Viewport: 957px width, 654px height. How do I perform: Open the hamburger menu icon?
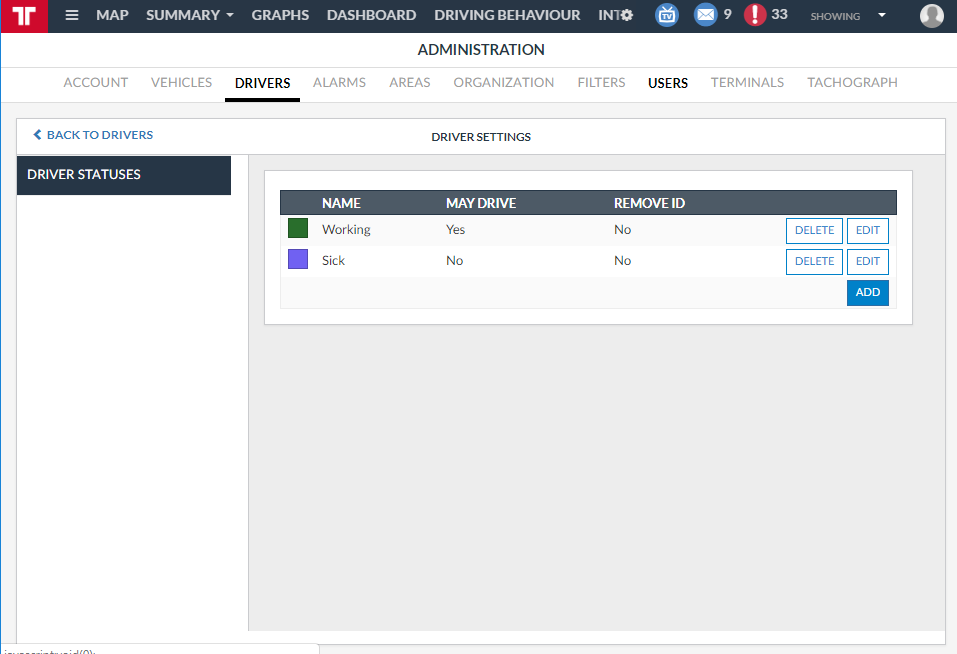[x=72, y=16]
